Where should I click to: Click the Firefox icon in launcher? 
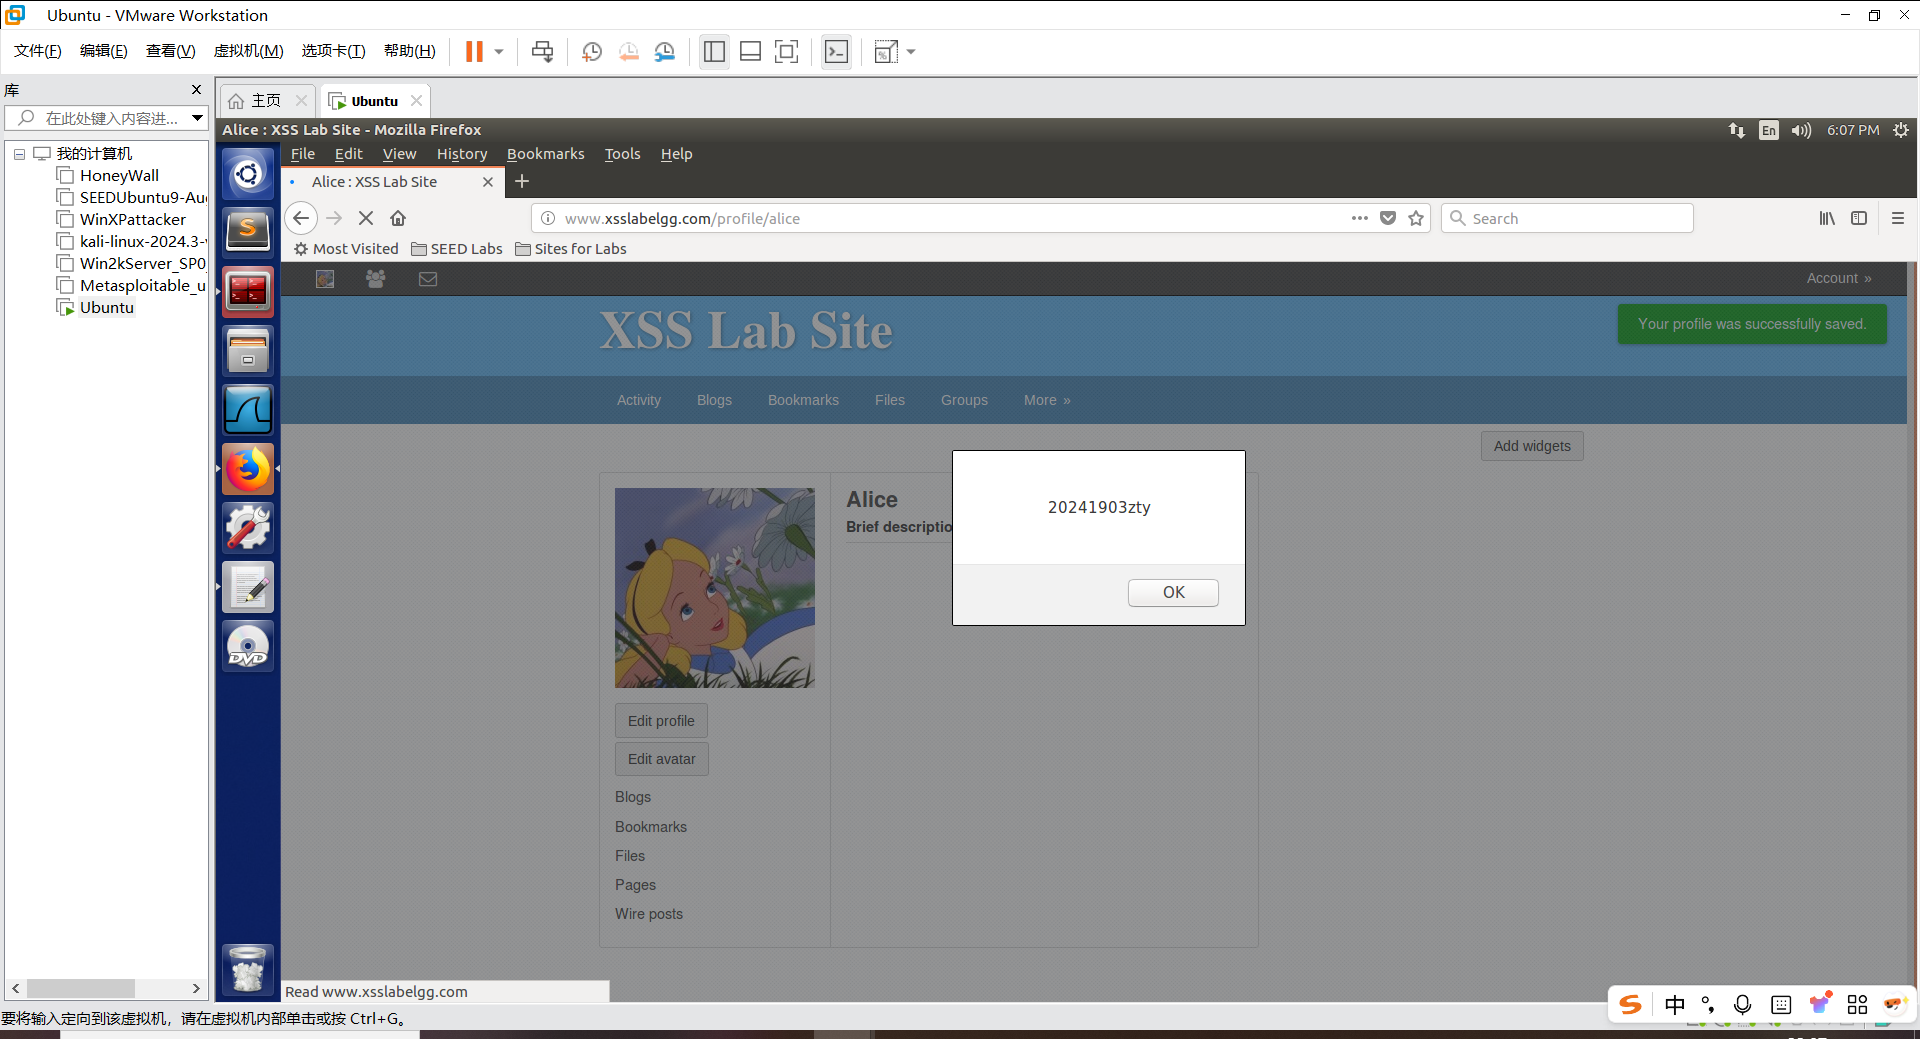click(248, 469)
